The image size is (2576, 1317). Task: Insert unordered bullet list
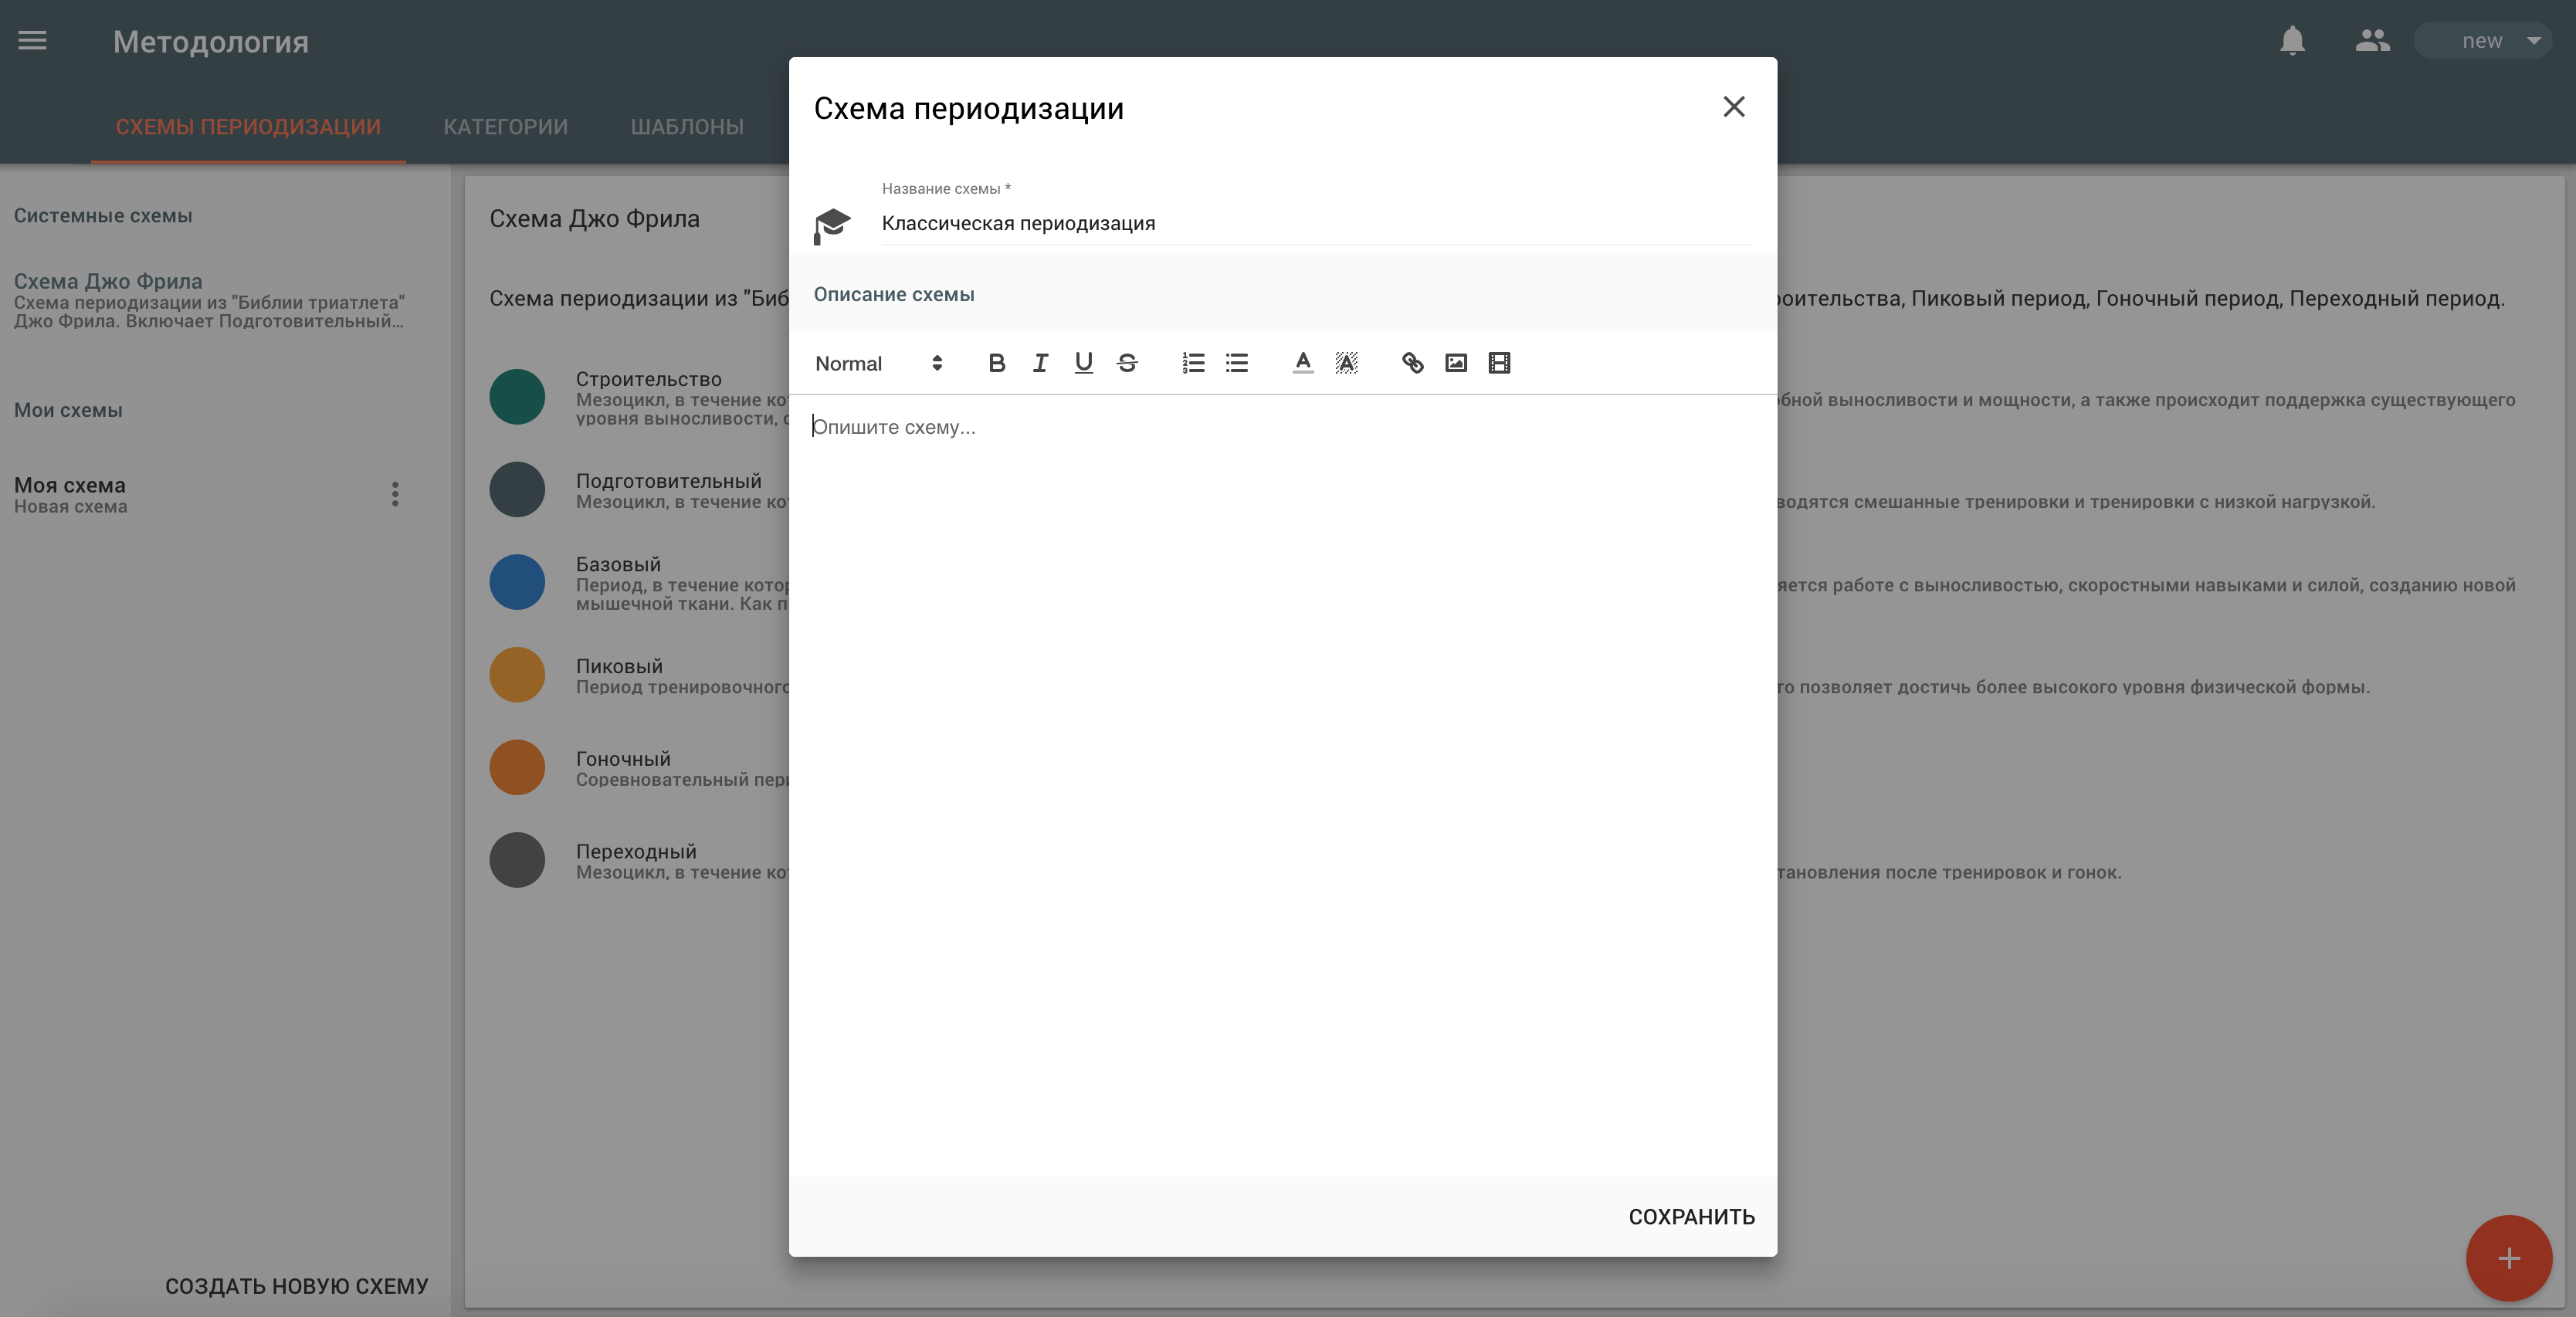pos(1236,361)
